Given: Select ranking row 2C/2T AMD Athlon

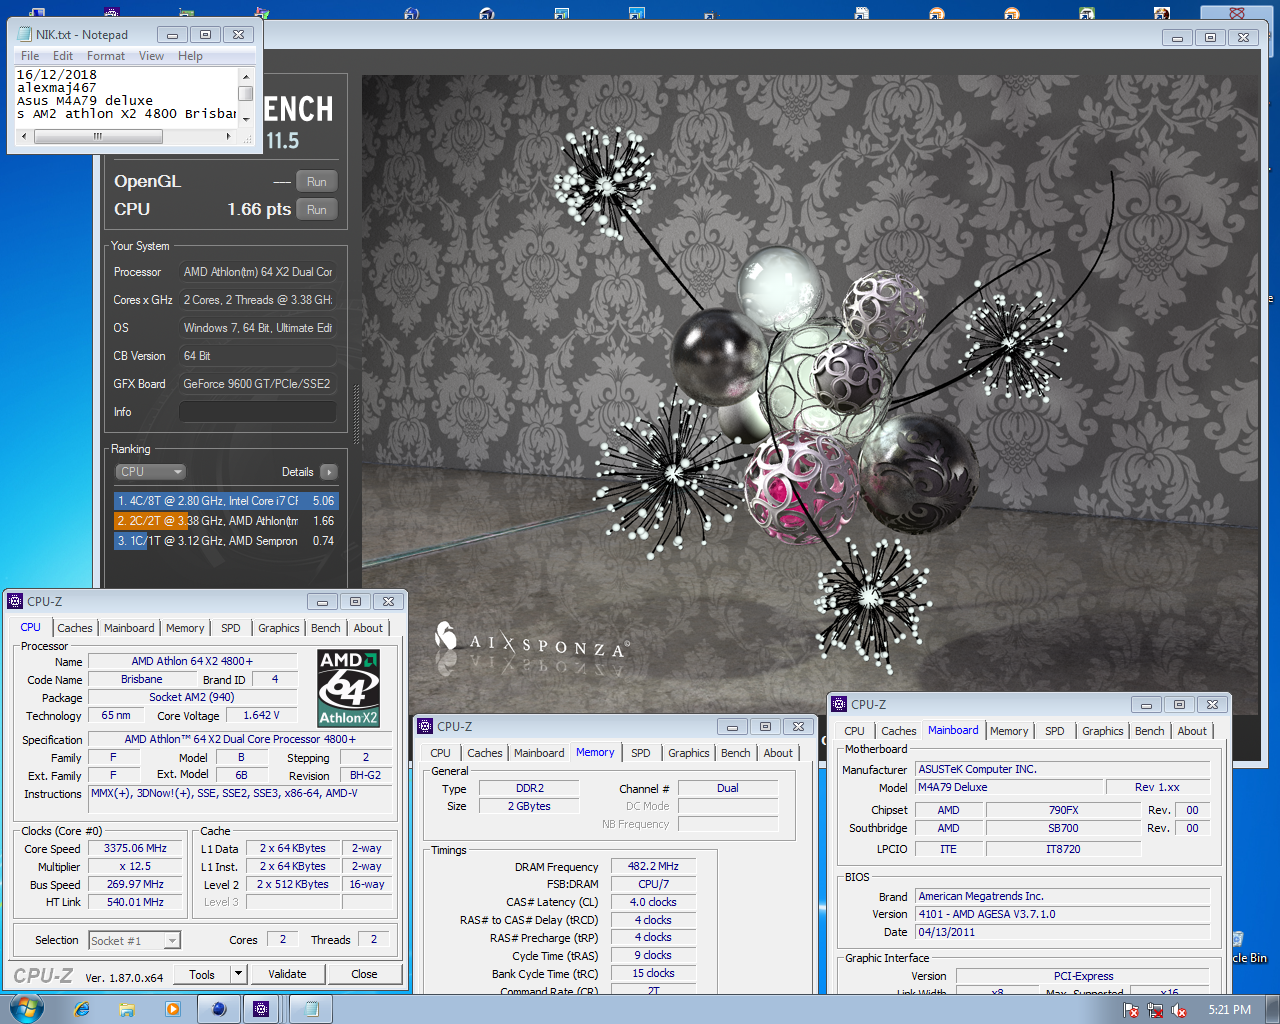Looking at the screenshot, I should click(226, 521).
